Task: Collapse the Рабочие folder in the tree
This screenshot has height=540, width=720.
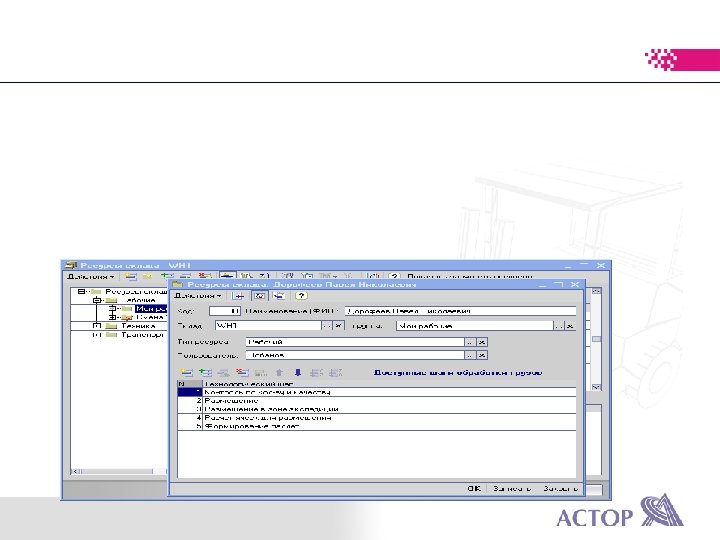Action: coord(97,300)
